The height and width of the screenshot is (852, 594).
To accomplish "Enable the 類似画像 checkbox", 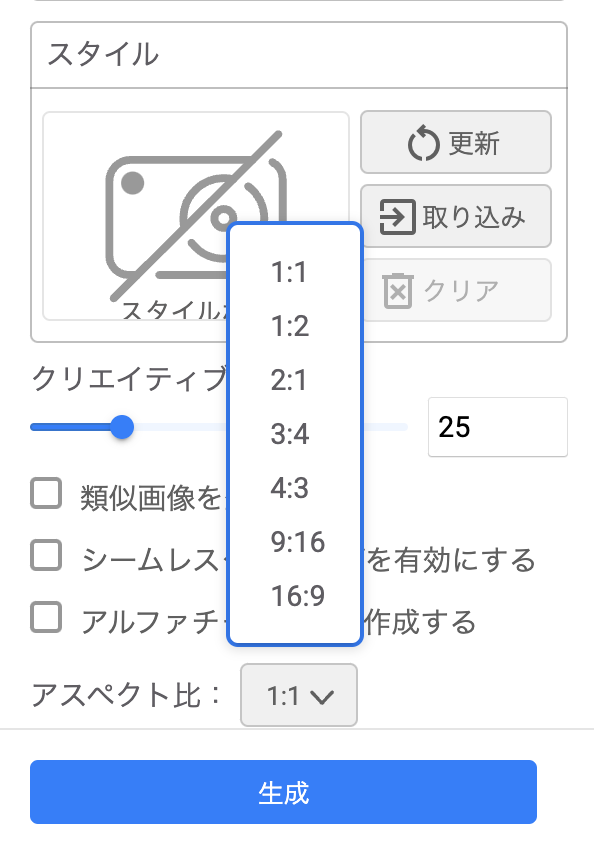I will click(x=46, y=493).
